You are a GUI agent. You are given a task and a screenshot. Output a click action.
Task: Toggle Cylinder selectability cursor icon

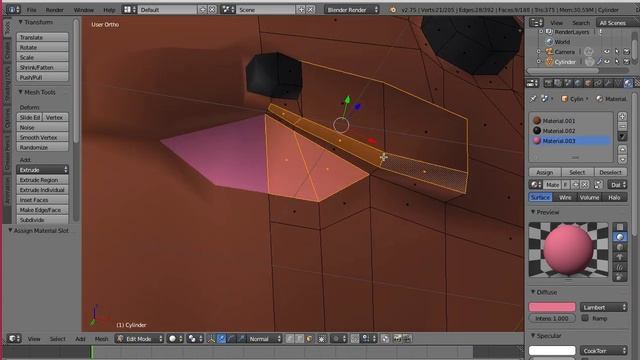pos(617,62)
